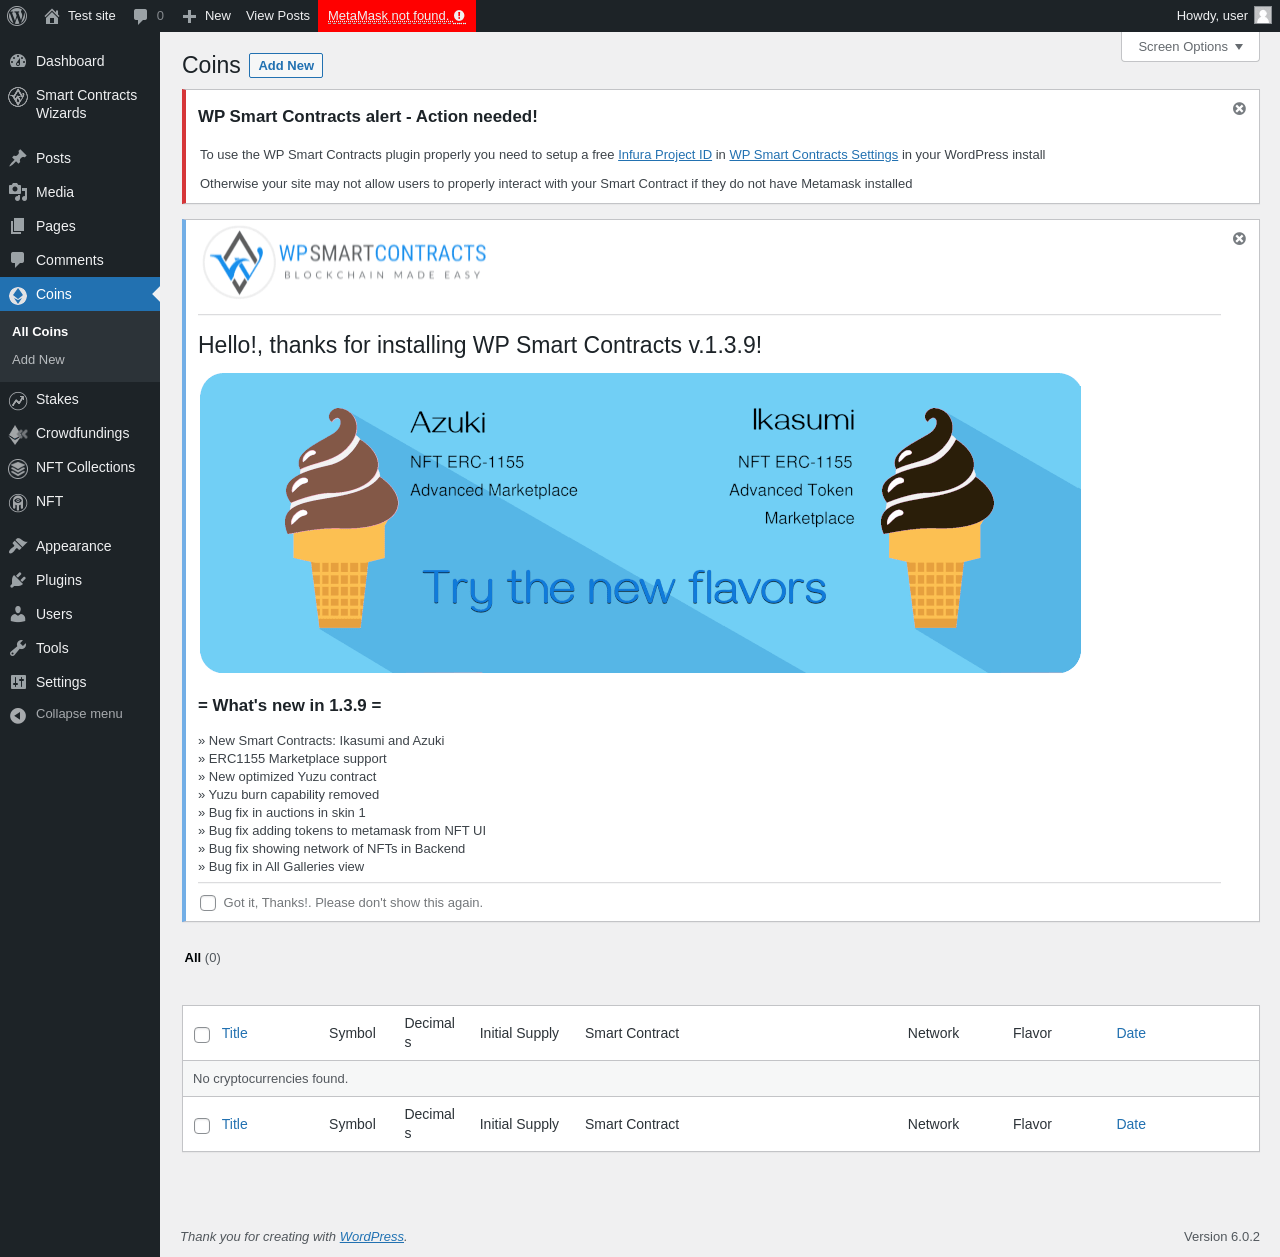Click the Stakes chart icon
Viewport: 1280px width, 1257px height.
point(18,400)
